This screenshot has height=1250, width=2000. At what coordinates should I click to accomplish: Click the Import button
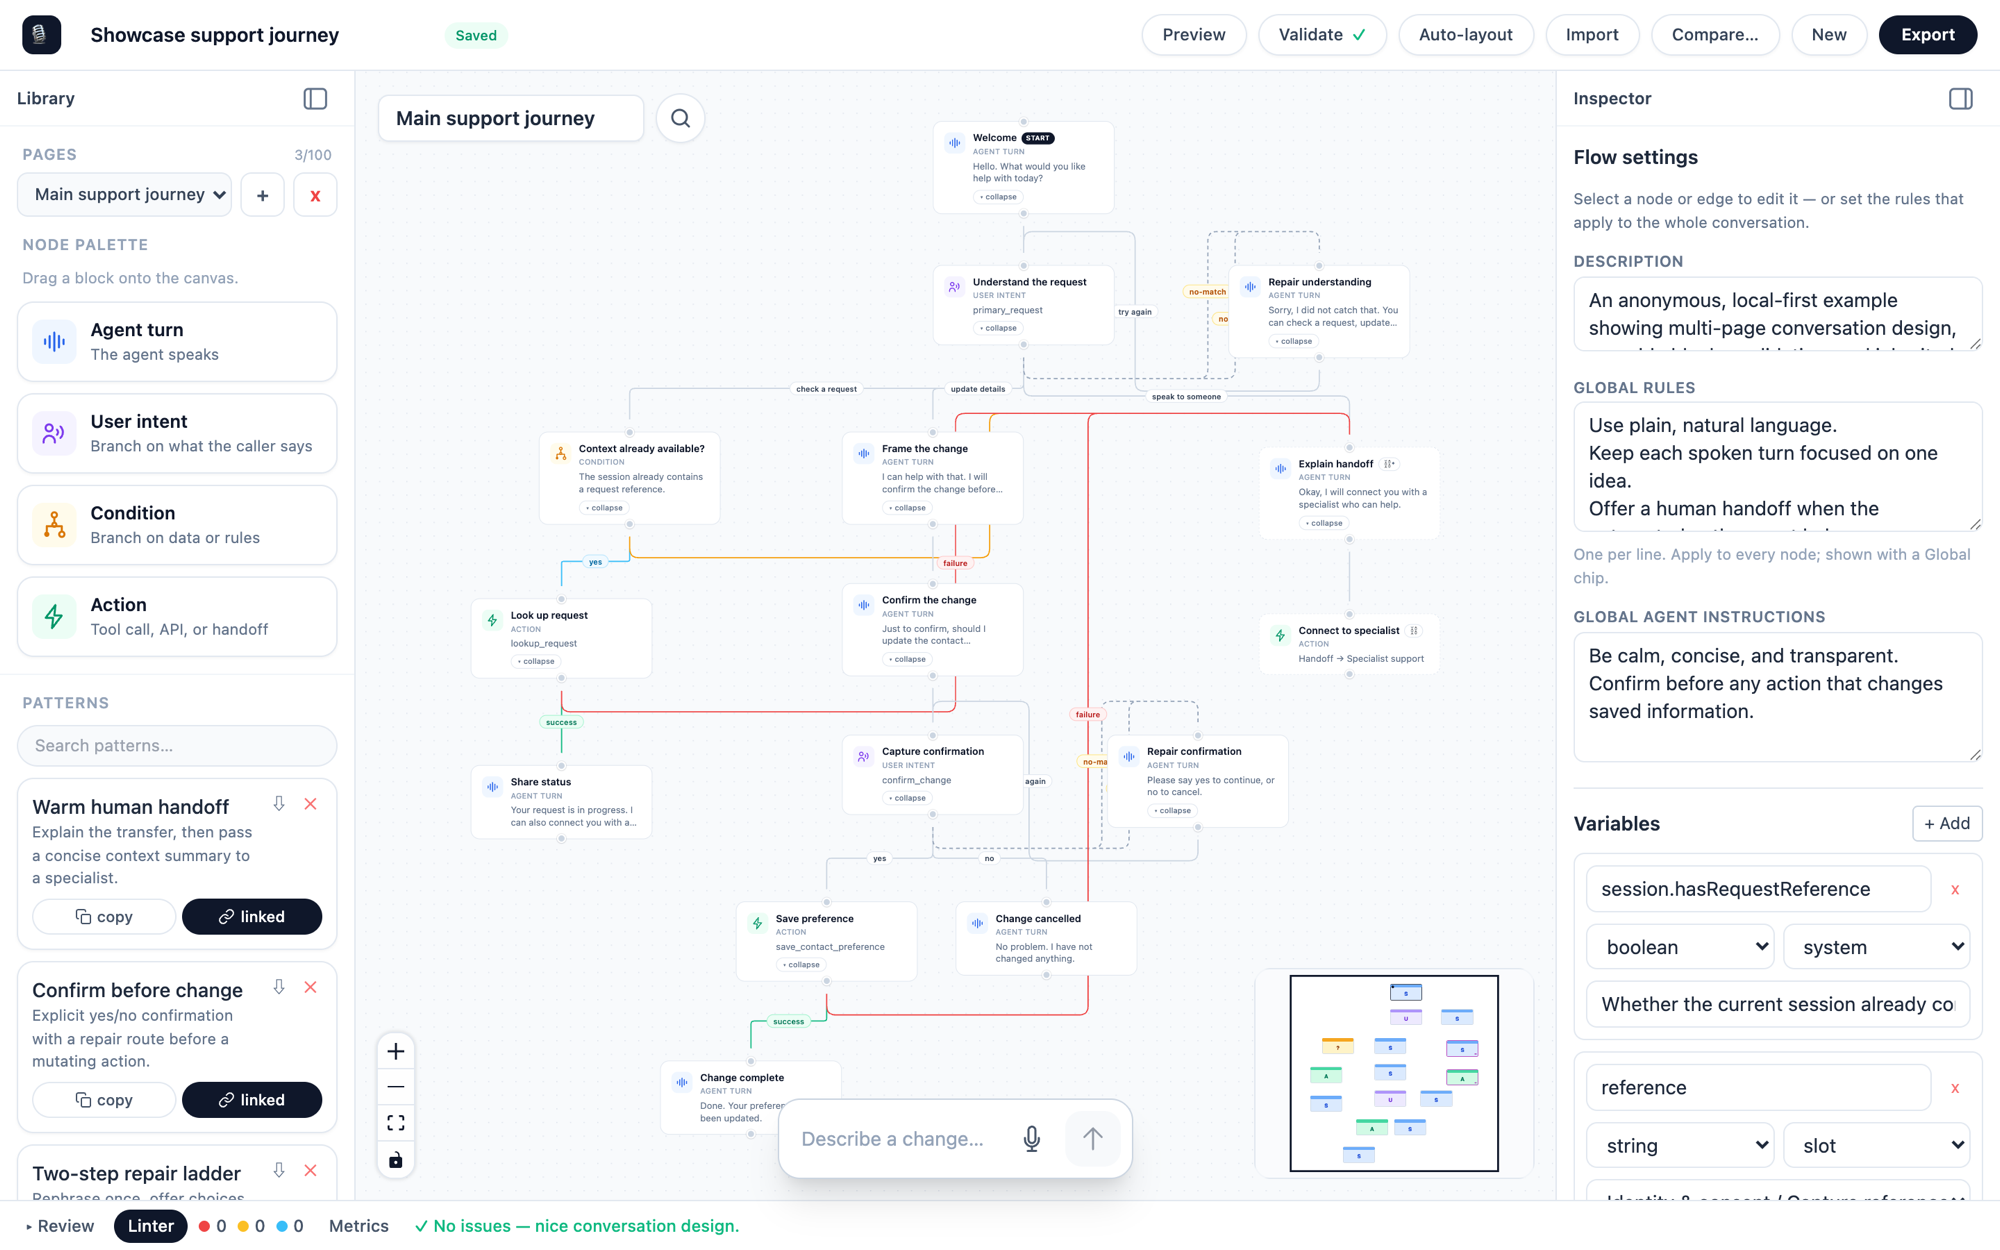pos(1592,35)
